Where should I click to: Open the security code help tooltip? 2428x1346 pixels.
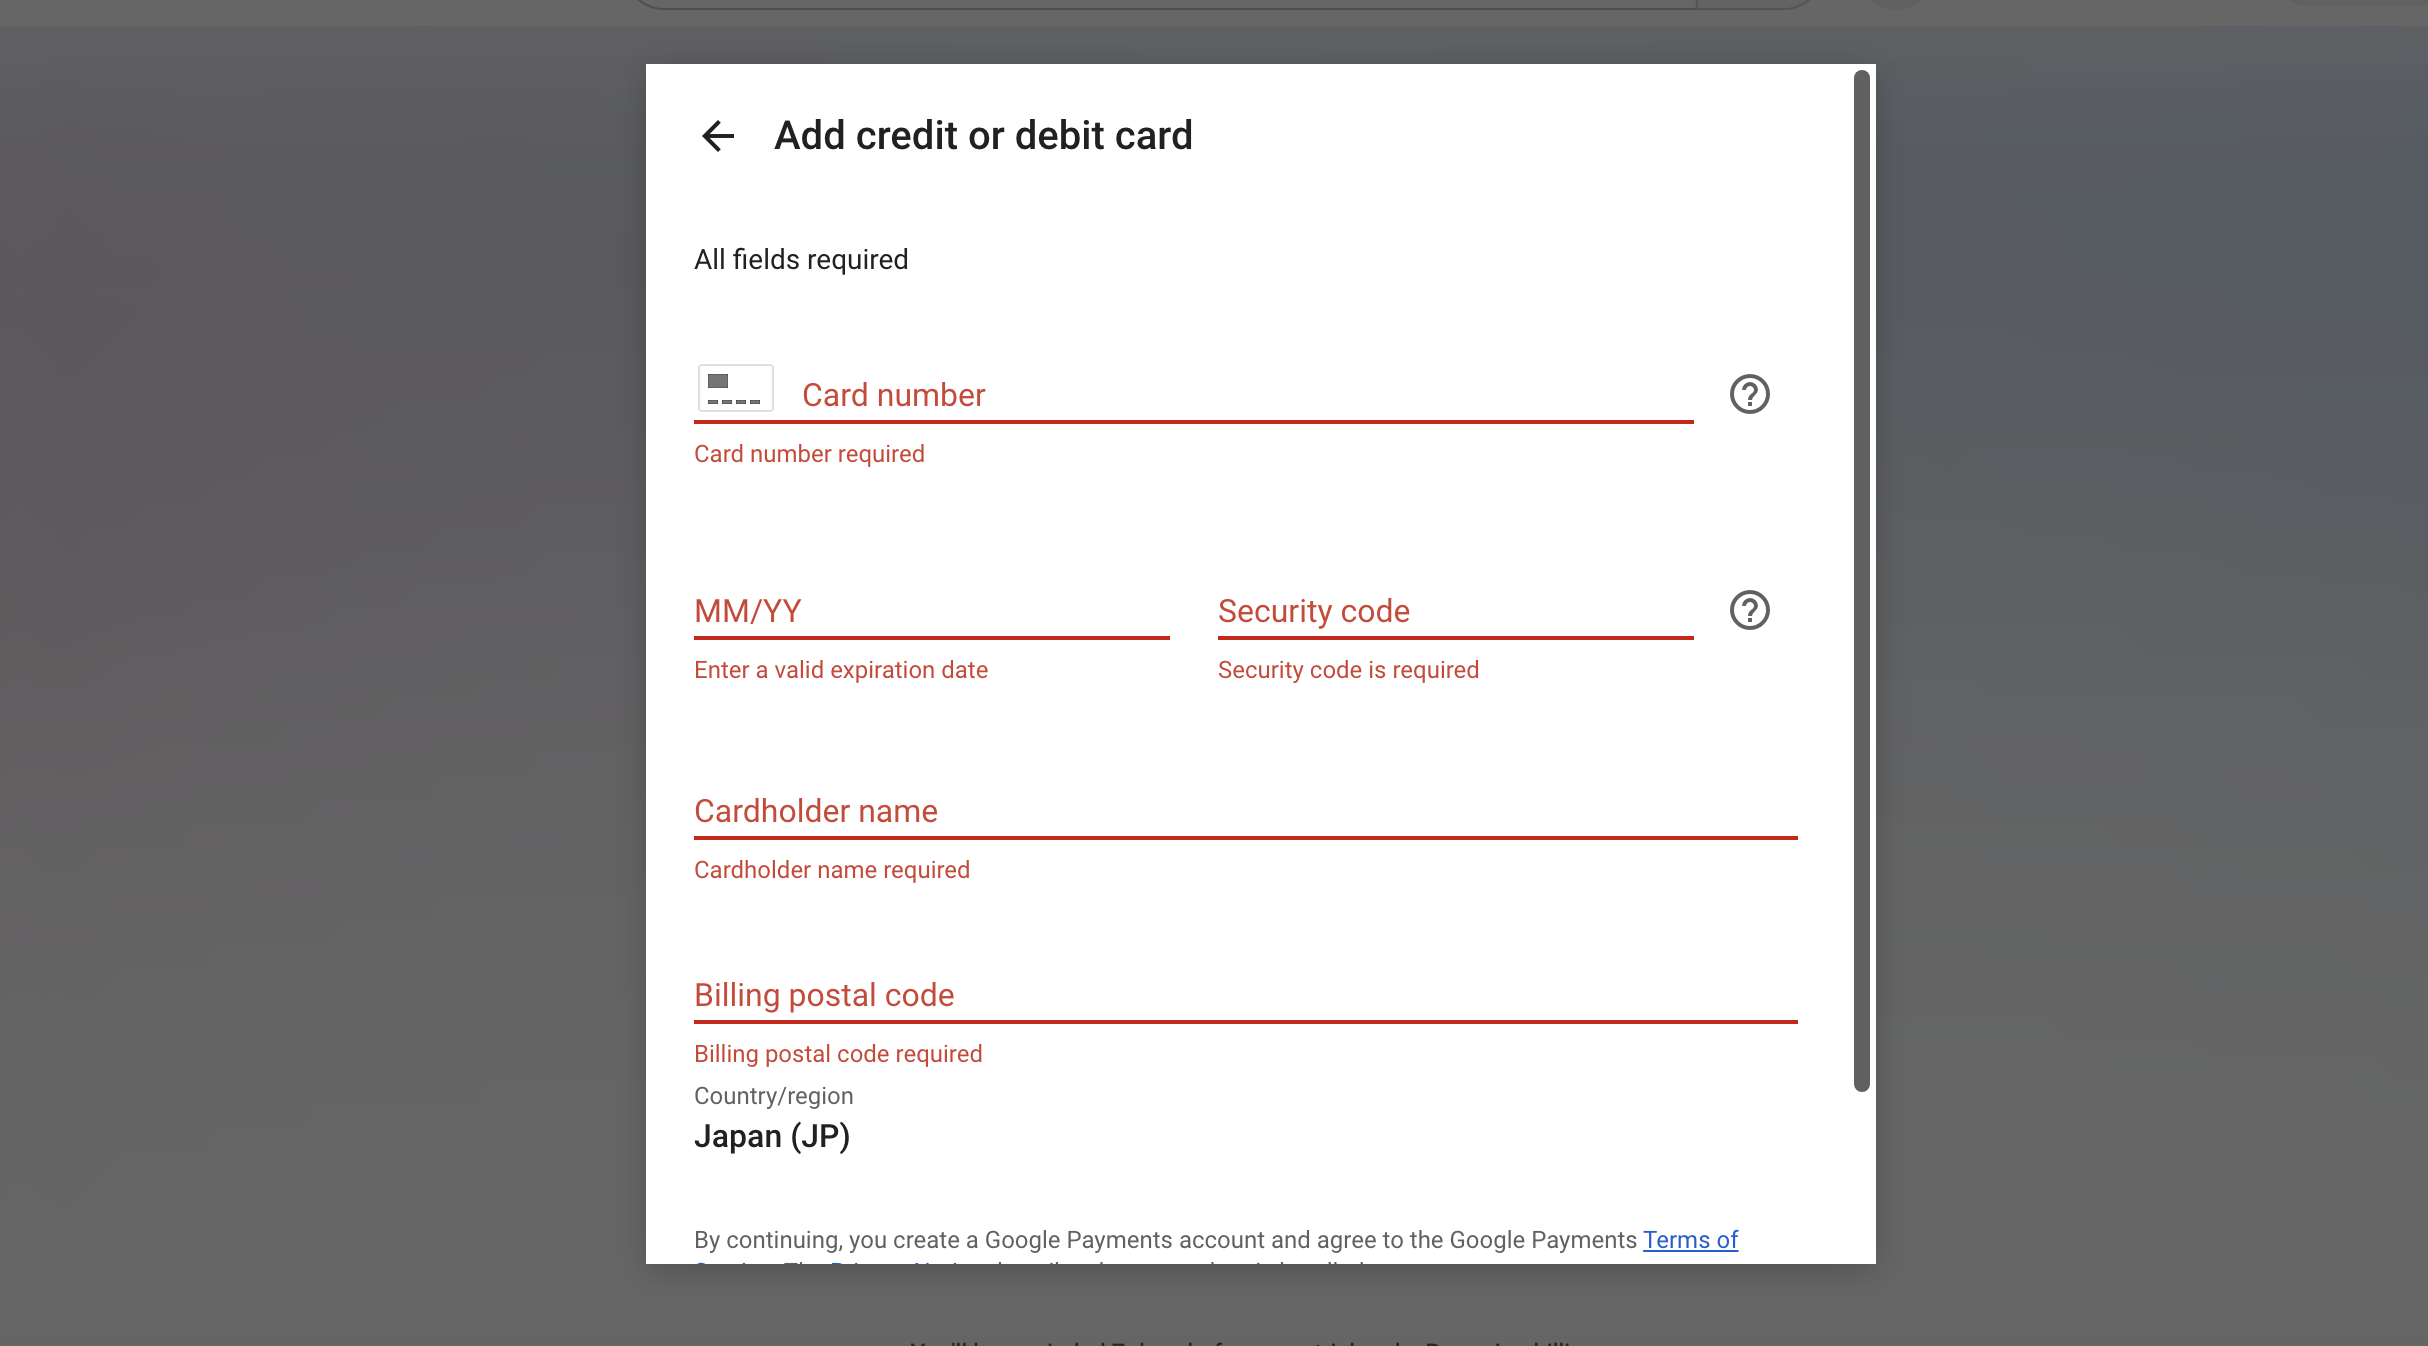pyautogui.click(x=1751, y=610)
